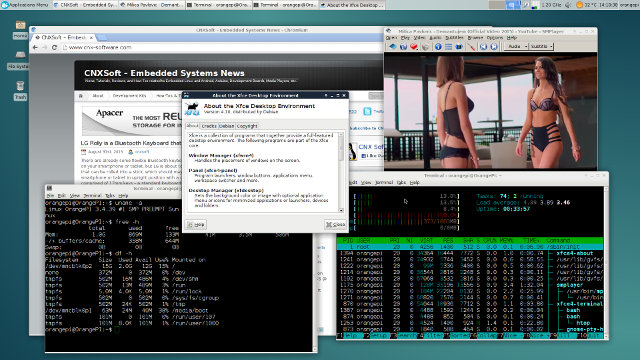The image size is (640, 360).
Task: Click the scroll-down arrow in Xfce About dialog
Action: point(341,210)
